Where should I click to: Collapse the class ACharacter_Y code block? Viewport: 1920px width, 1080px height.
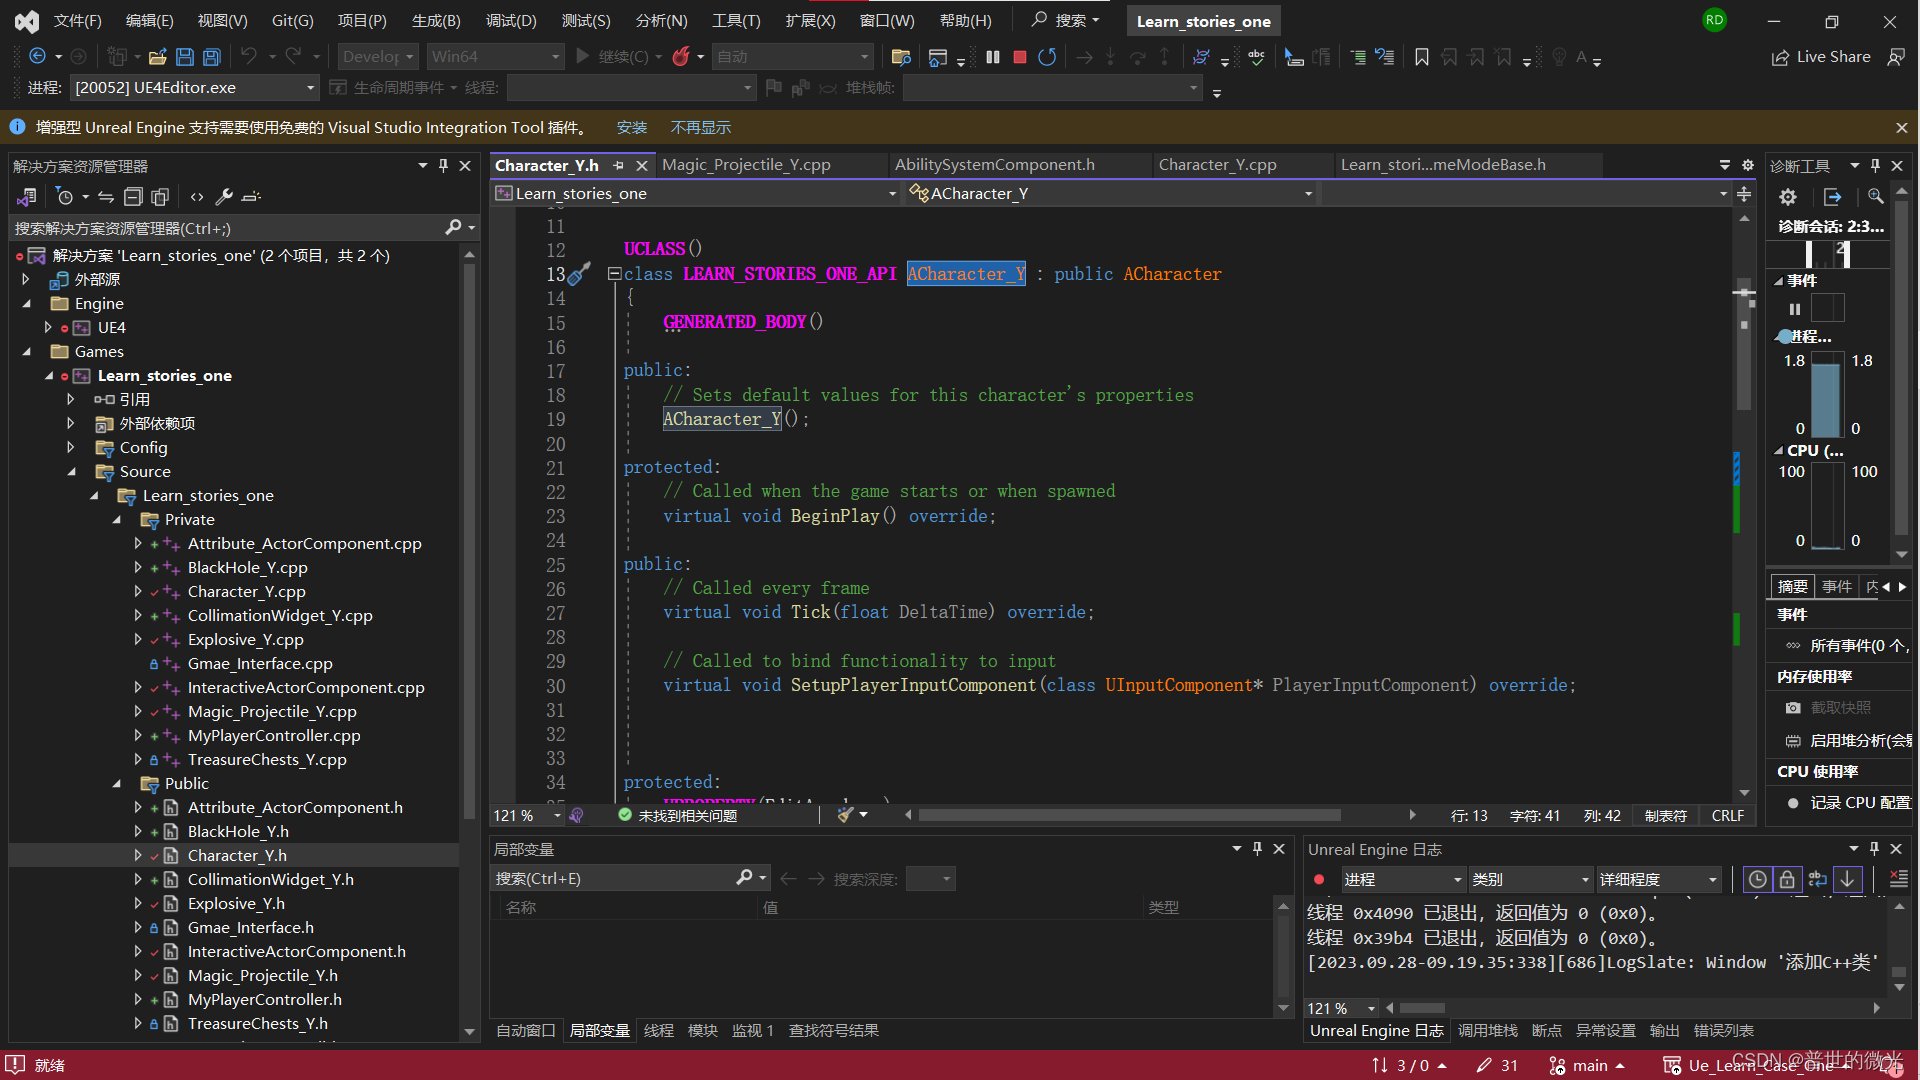(x=614, y=274)
